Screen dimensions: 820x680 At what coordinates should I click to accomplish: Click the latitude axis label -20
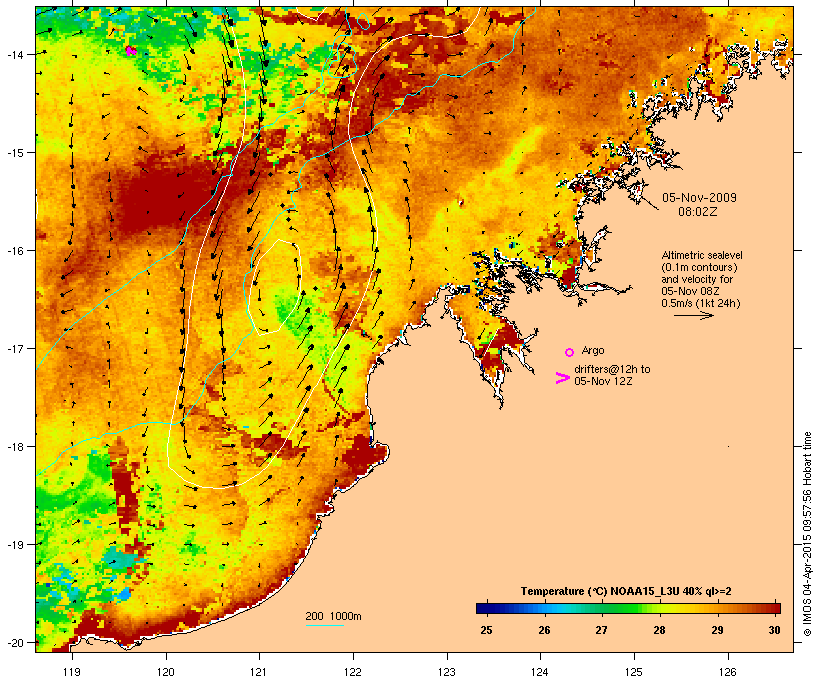click(x=15, y=642)
